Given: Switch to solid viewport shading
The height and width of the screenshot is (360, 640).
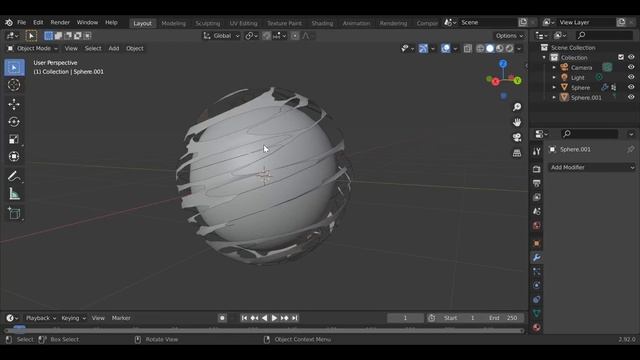Looking at the screenshot, I should click(490, 49).
